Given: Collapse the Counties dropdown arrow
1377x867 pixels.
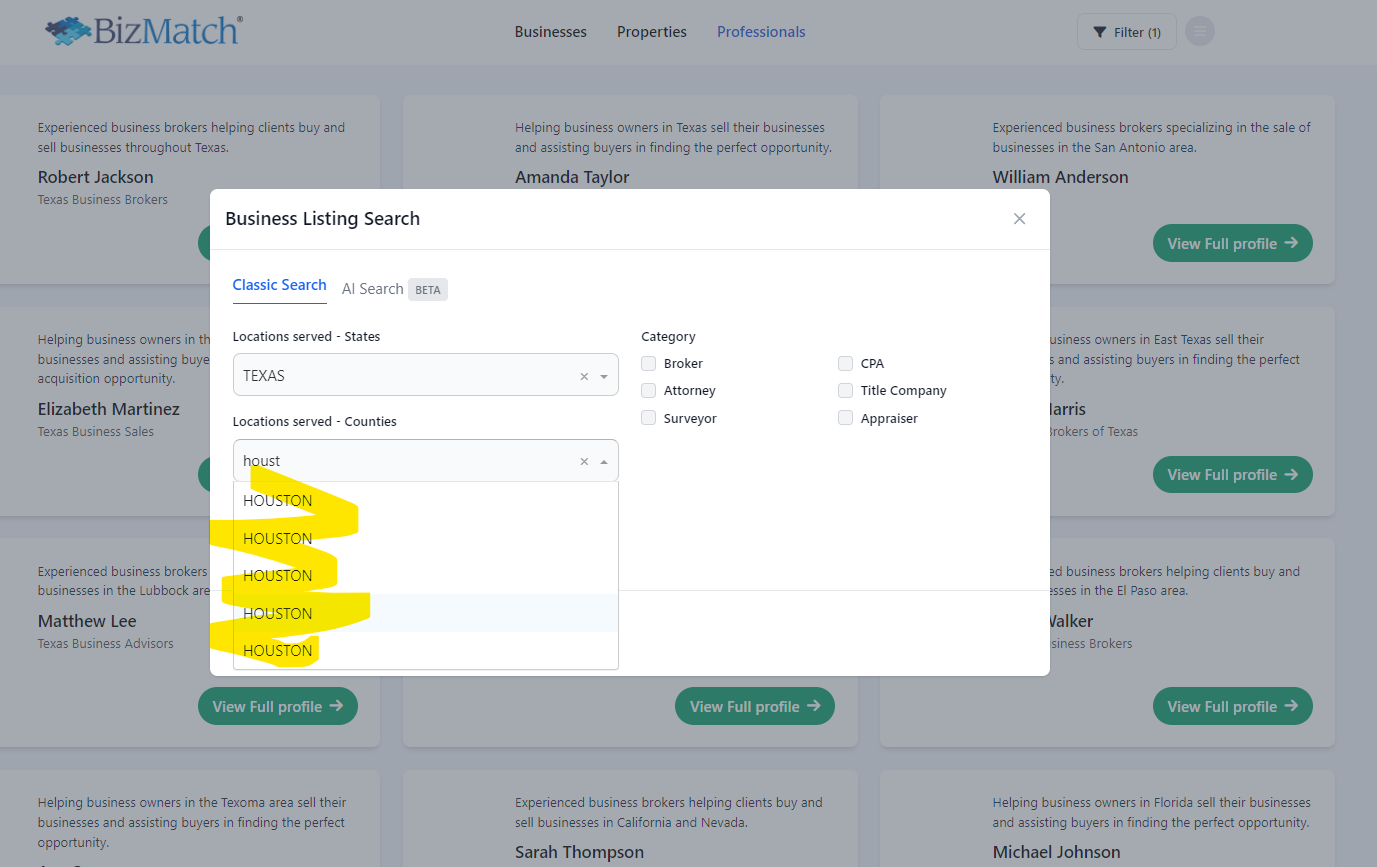Looking at the screenshot, I should coord(604,462).
